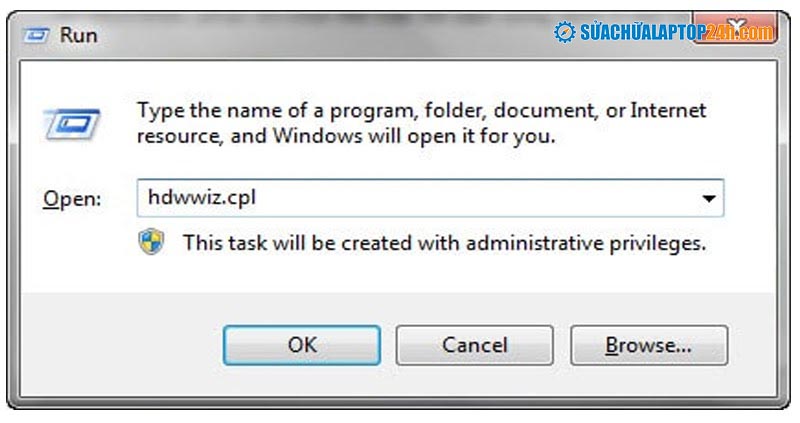Click empty middle area of title bar
Viewport: 800px width, 423px height.
pyautogui.click(x=327, y=35)
